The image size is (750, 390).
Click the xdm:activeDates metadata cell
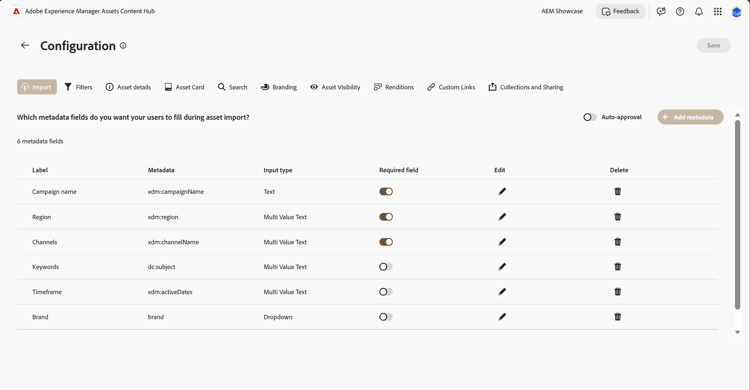pyautogui.click(x=170, y=291)
